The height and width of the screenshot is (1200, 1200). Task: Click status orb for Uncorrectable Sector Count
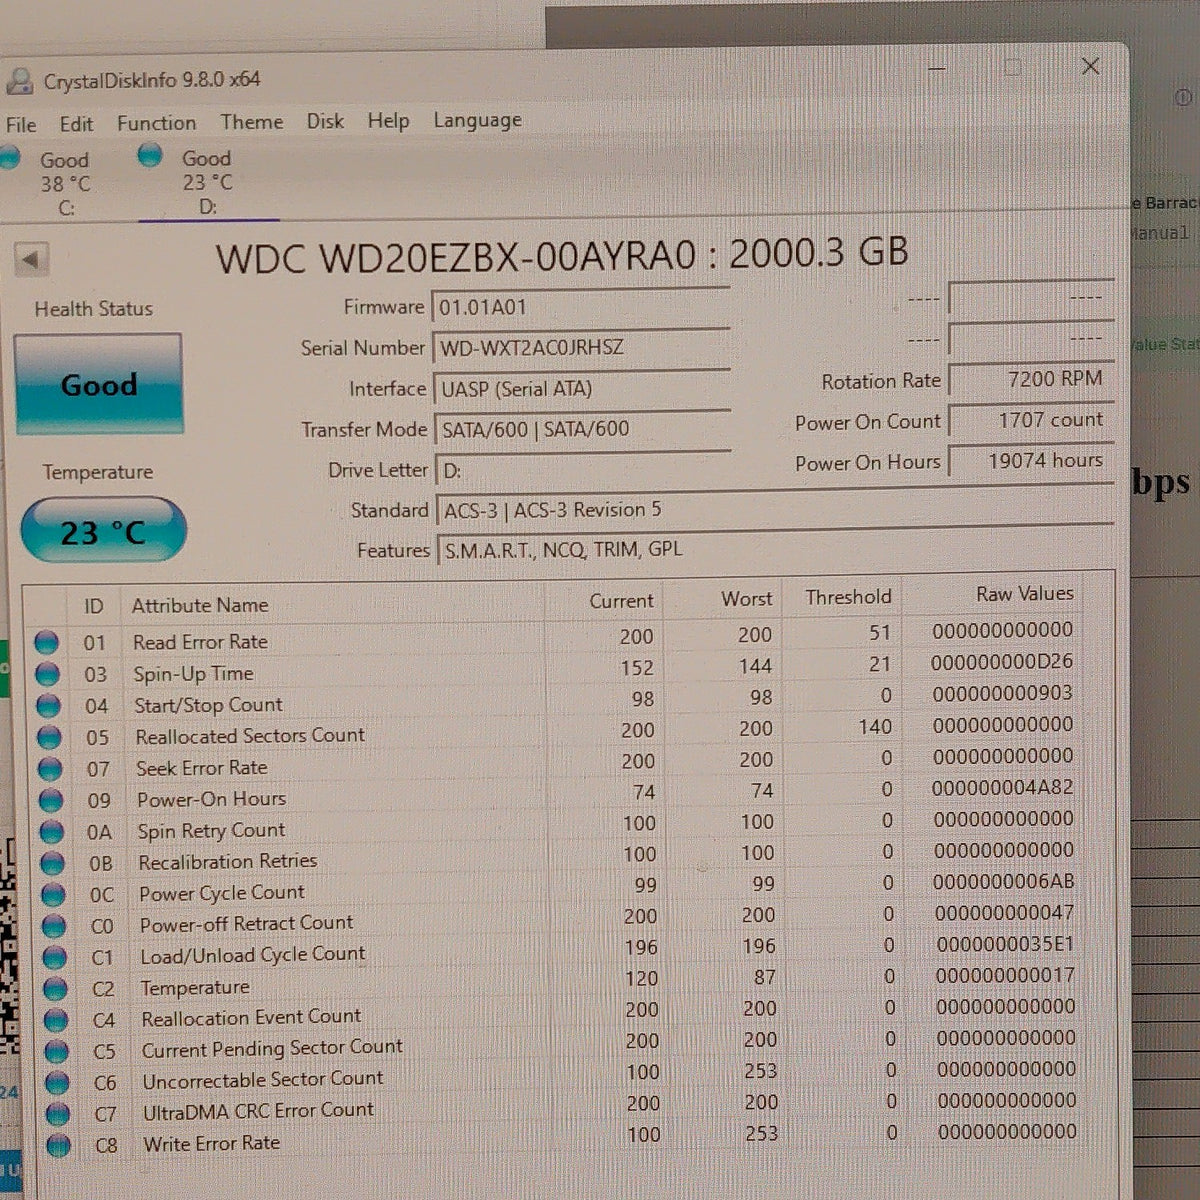(x=58, y=1083)
